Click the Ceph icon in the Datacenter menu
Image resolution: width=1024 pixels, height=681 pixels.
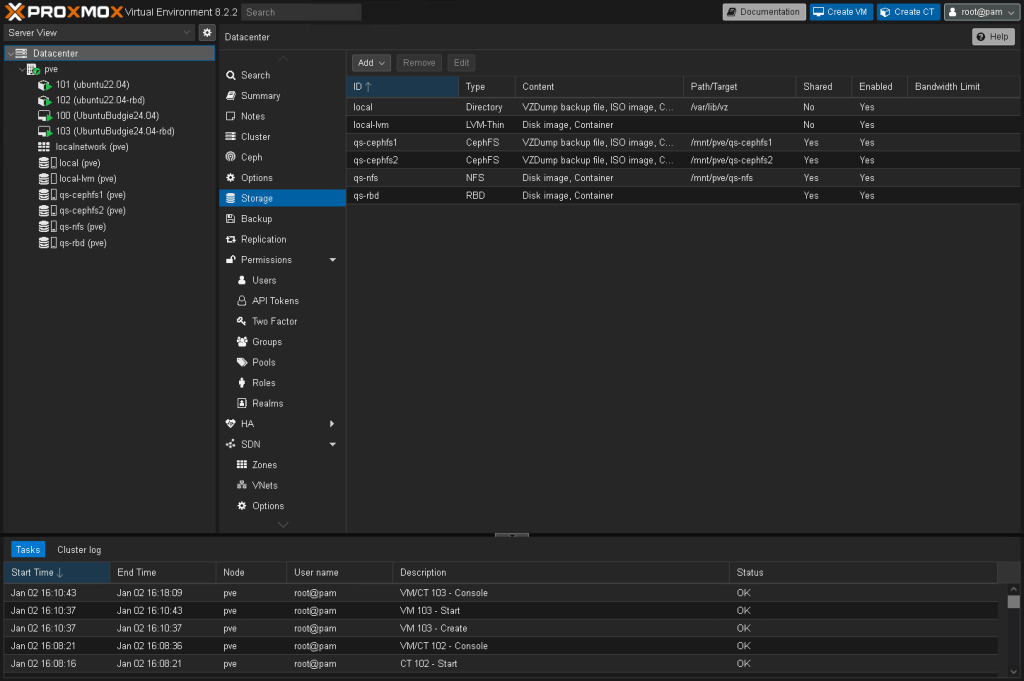tap(231, 157)
